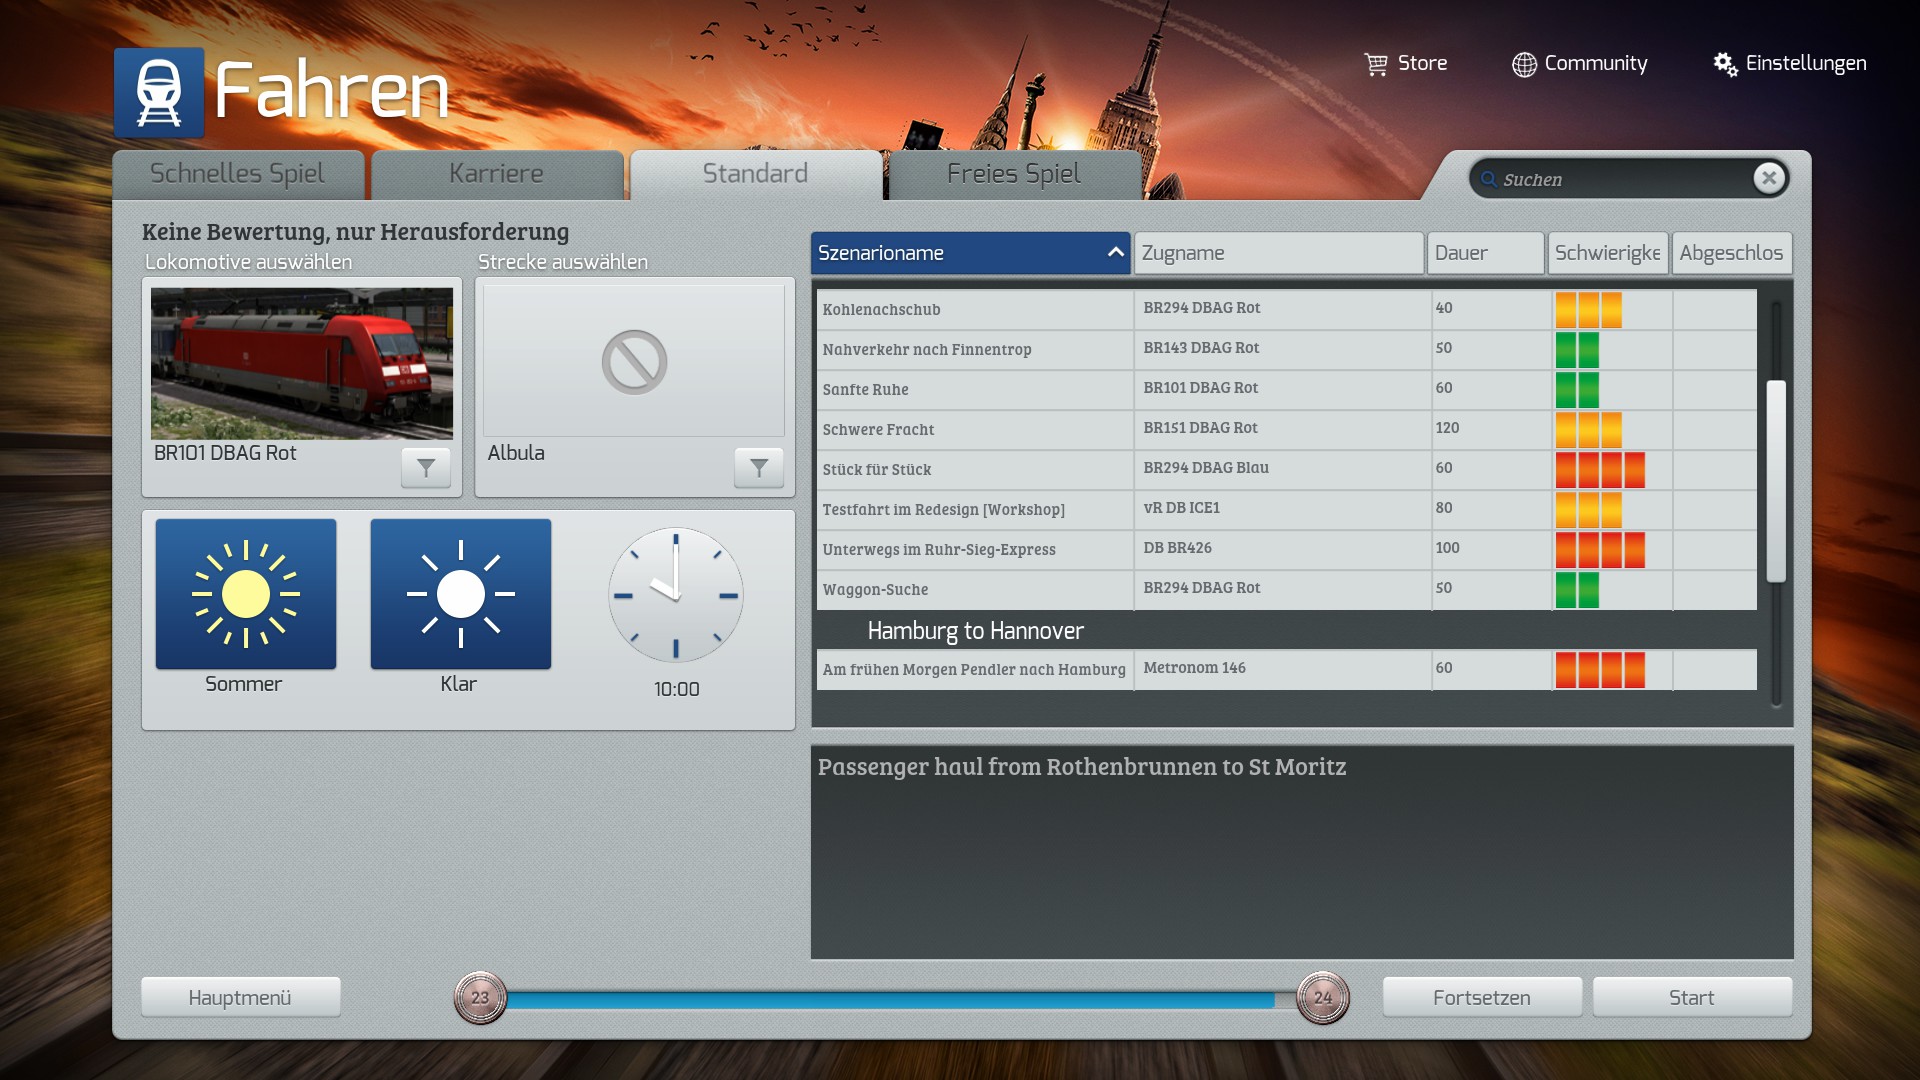
Task: Click the level 24 slider marker
Action: click(x=1322, y=997)
